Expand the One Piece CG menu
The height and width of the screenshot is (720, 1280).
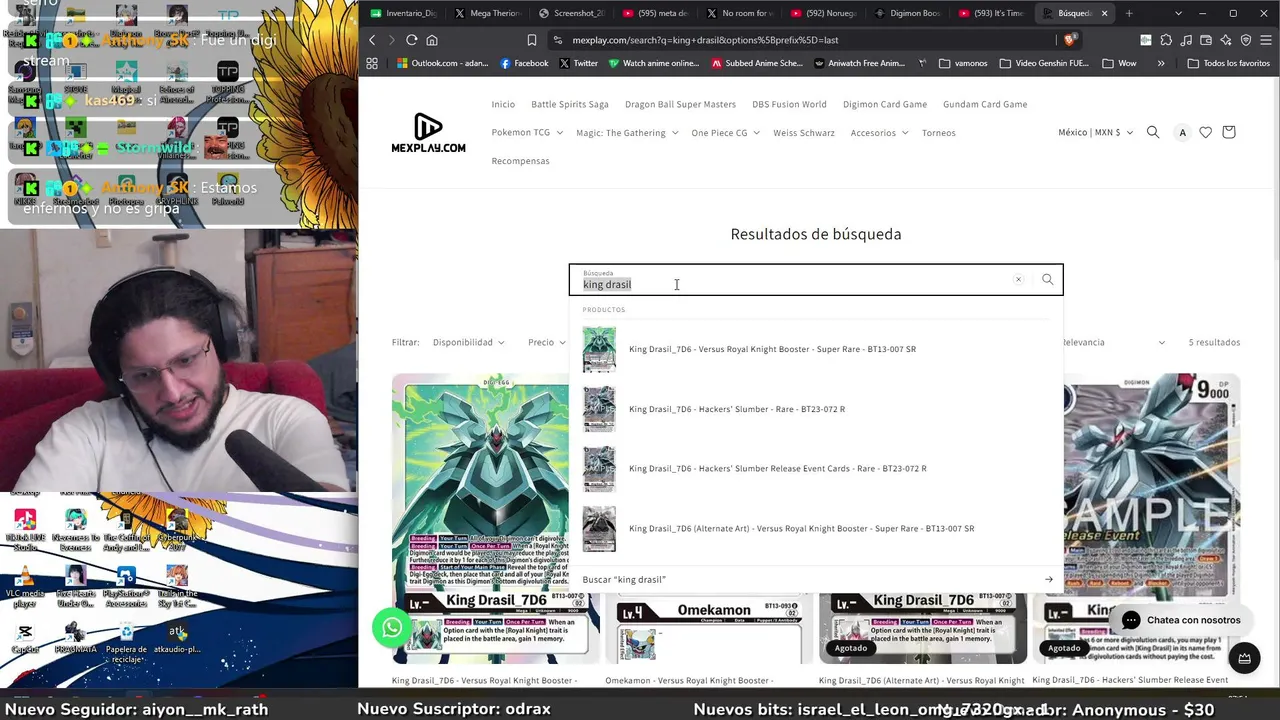tap(725, 132)
